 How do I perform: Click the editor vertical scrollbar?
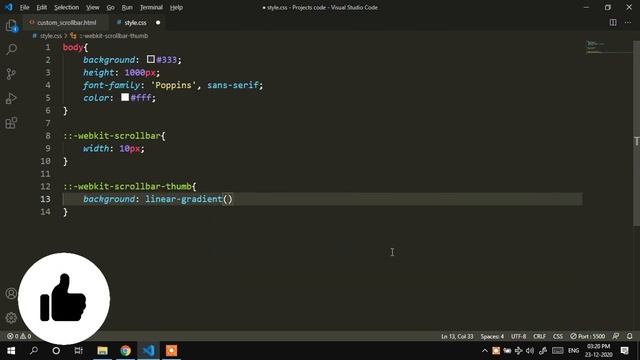(x=636, y=133)
